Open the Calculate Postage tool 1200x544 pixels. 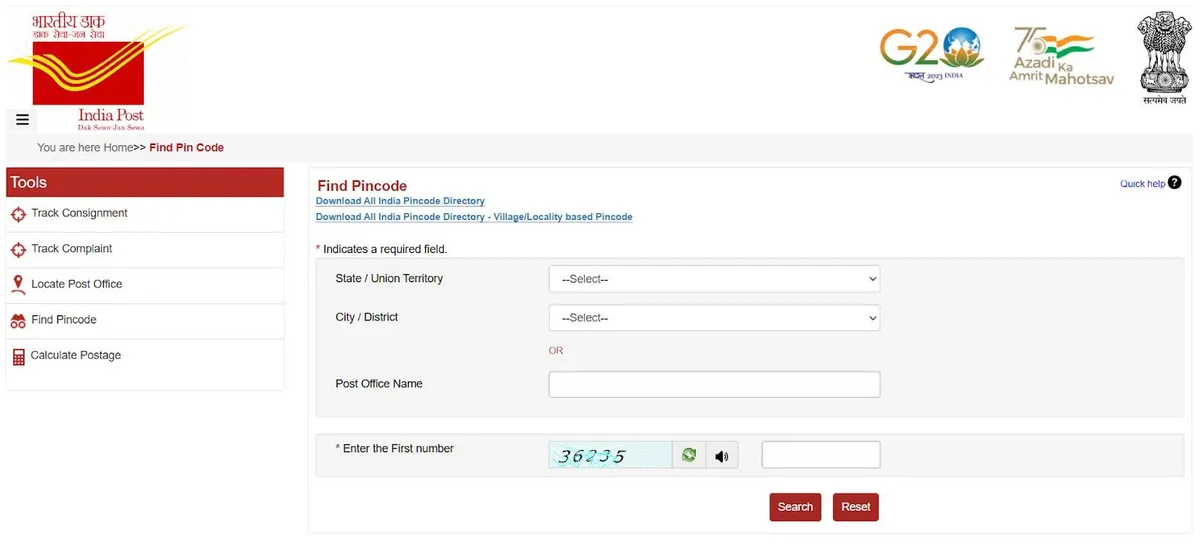click(x=75, y=356)
